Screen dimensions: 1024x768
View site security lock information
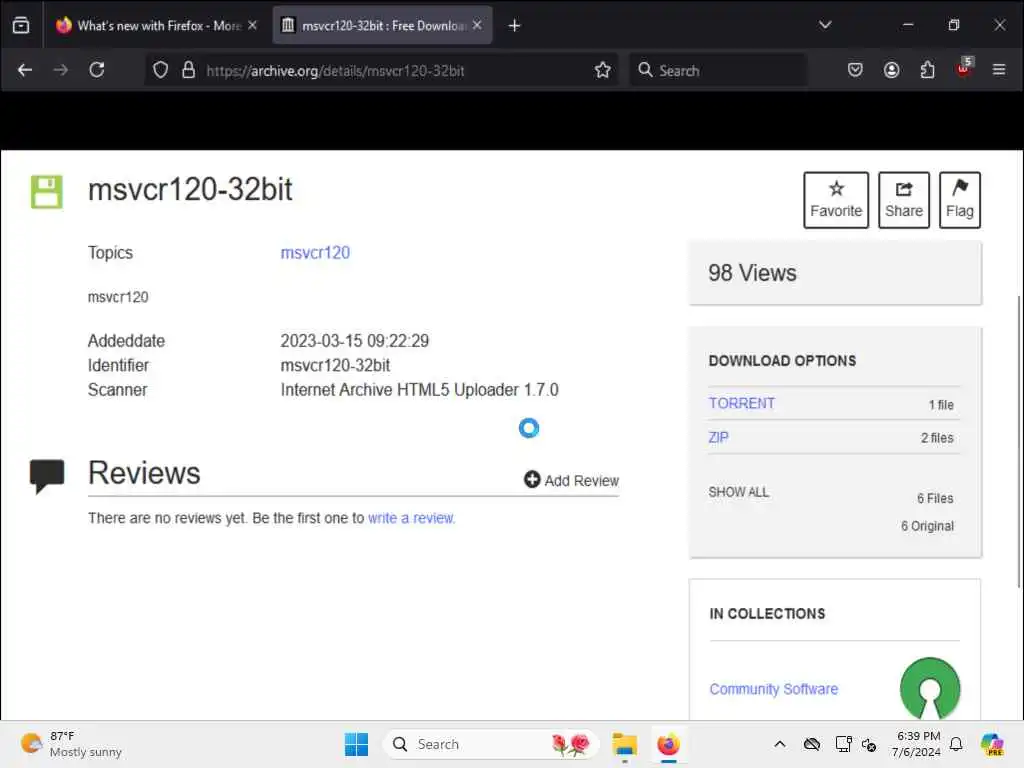pos(189,70)
